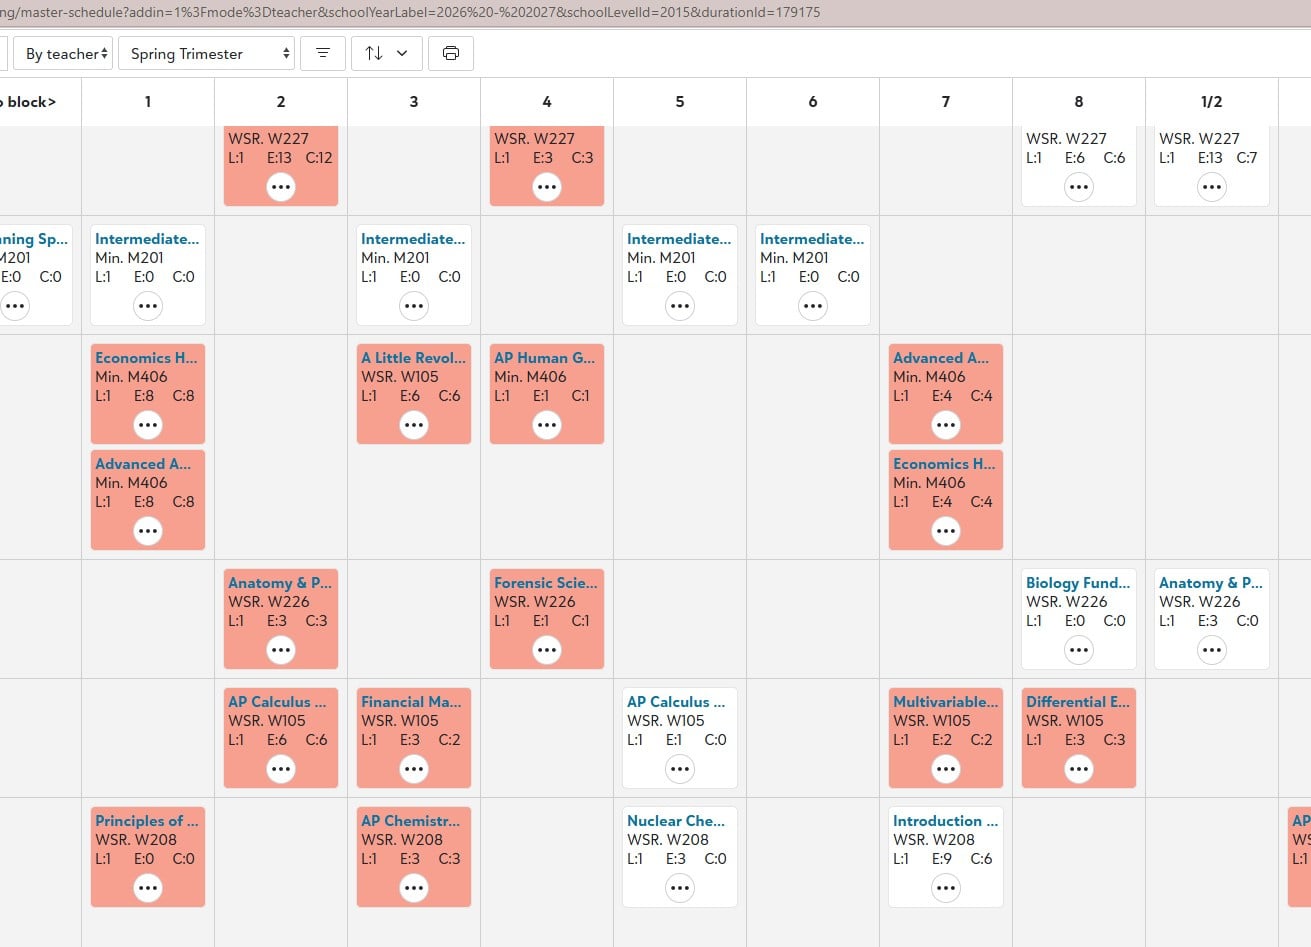Open the Spring Trimester term dropdown
The image size is (1311, 947).
click(206, 54)
